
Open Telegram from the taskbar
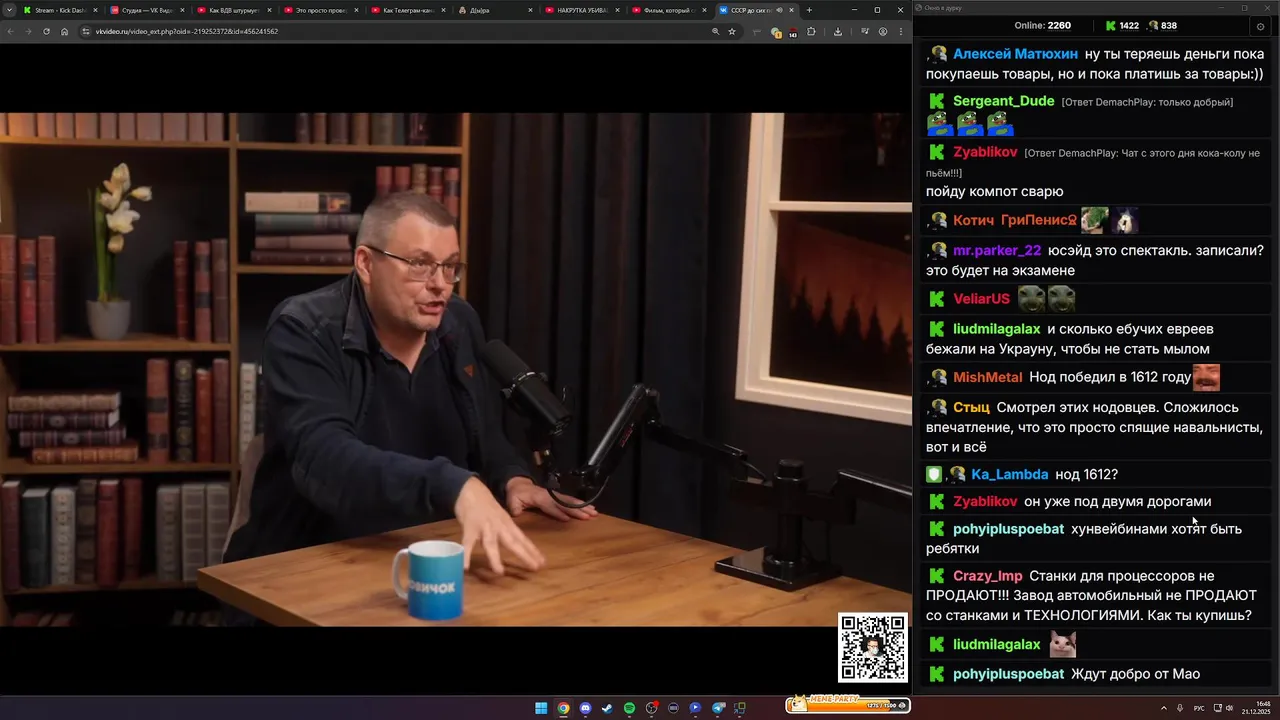(x=717, y=708)
